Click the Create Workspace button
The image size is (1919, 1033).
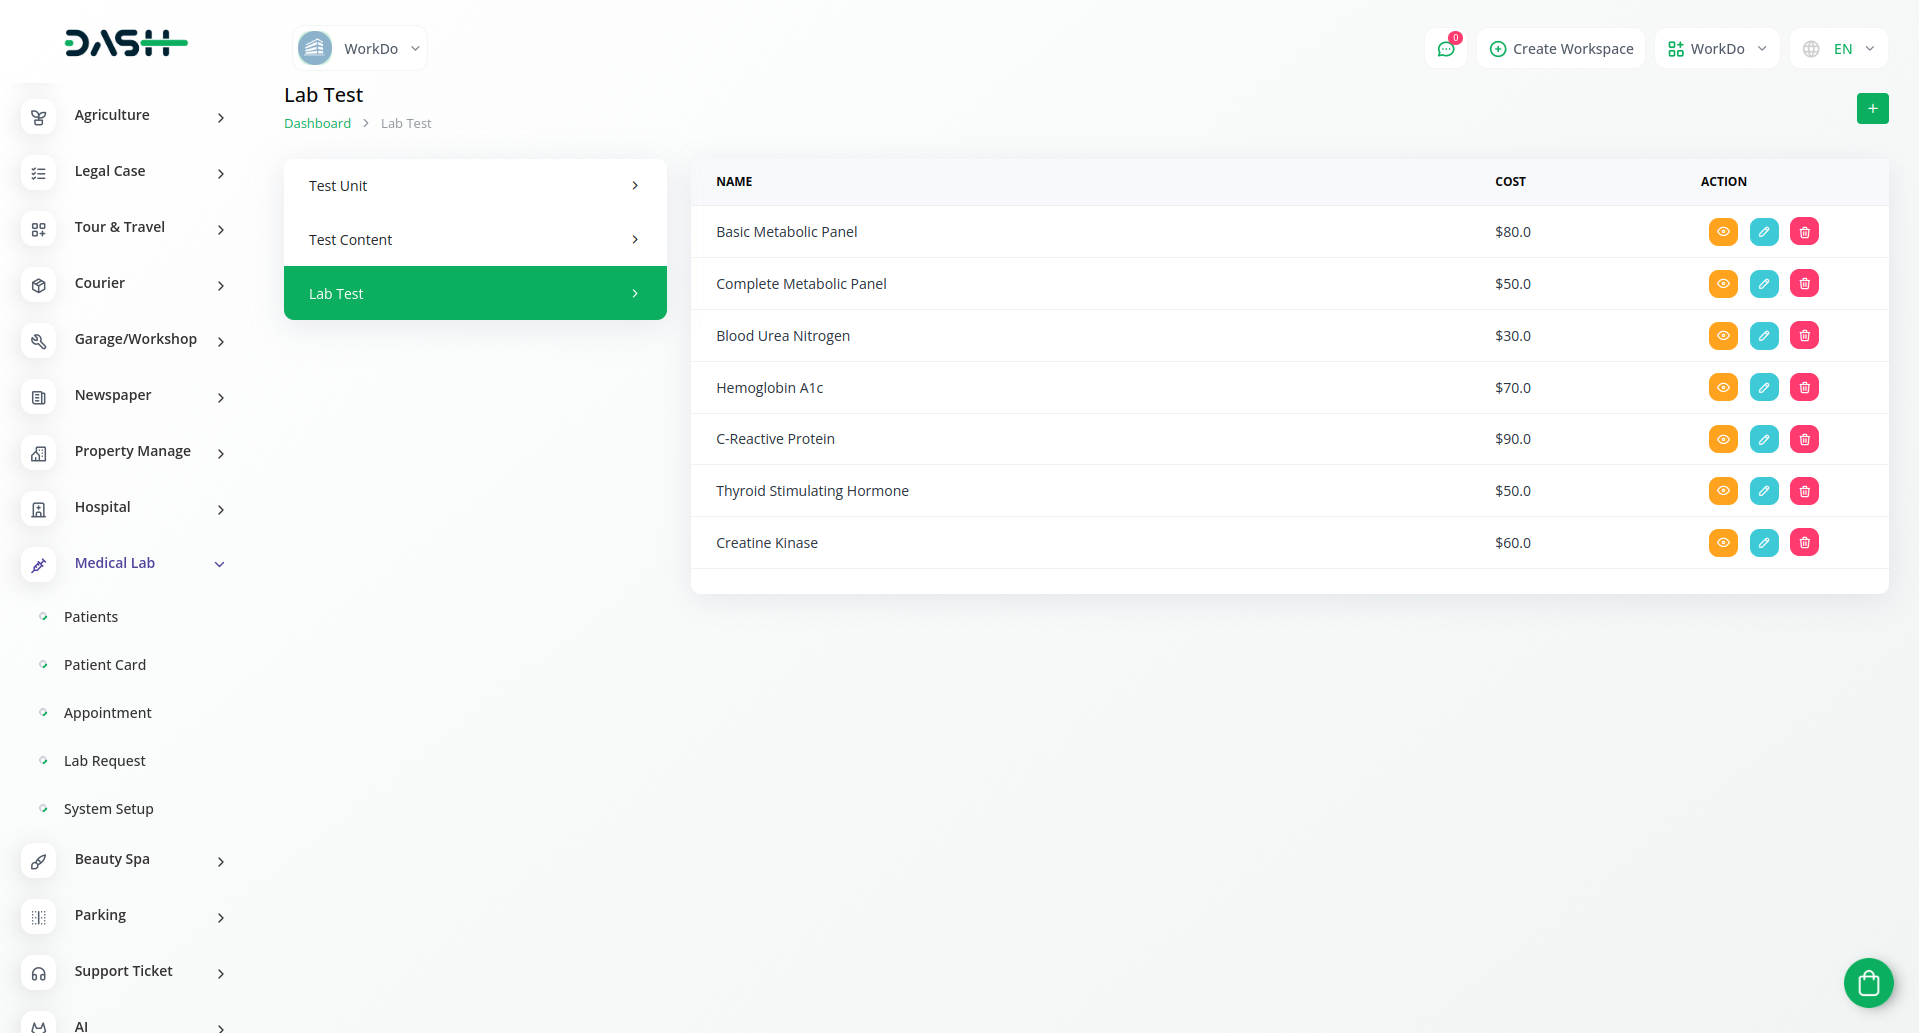[x=1561, y=49]
